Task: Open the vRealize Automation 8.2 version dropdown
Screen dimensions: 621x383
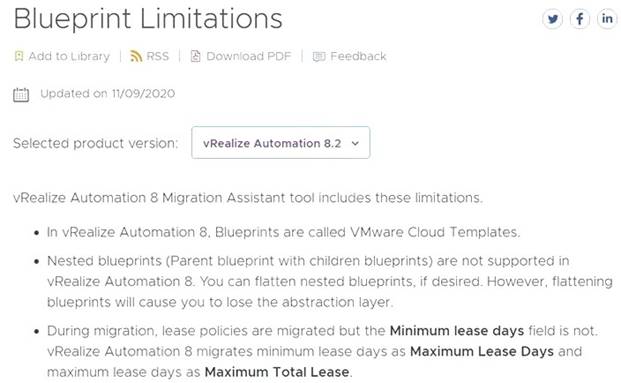Action: tap(280, 143)
